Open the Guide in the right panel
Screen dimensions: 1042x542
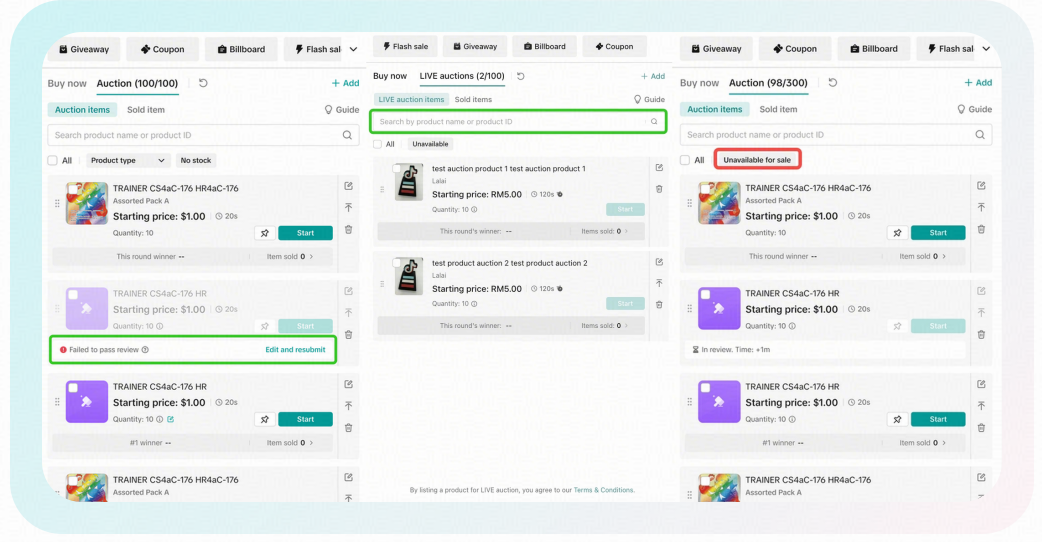[974, 109]
